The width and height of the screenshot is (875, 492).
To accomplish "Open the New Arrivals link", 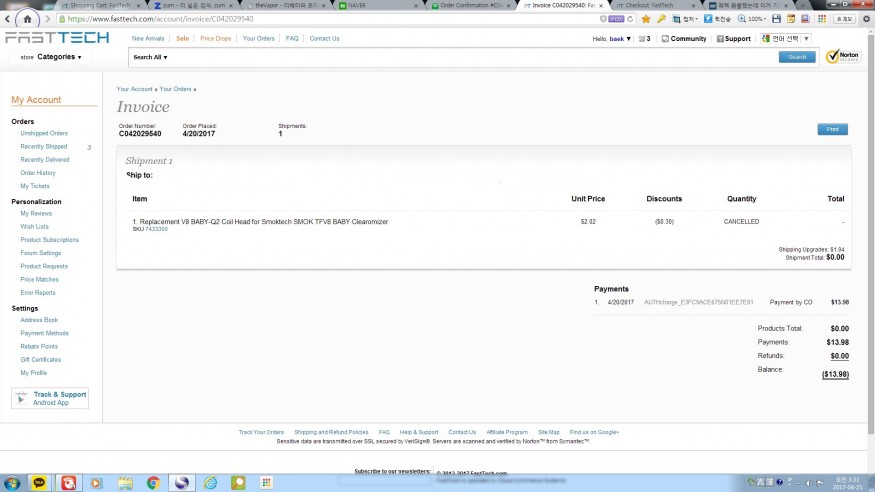I will pos(148,38).
